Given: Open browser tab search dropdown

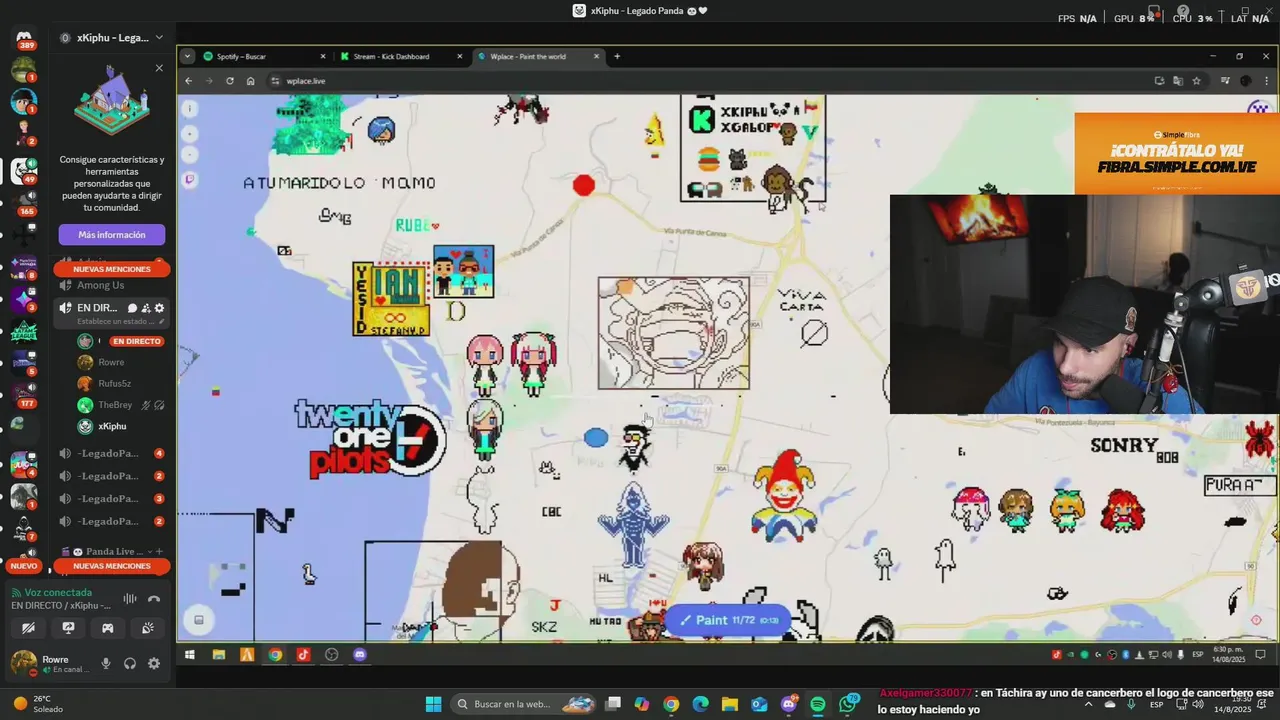Looking at the screenshot, I should (x=187, y=56).
